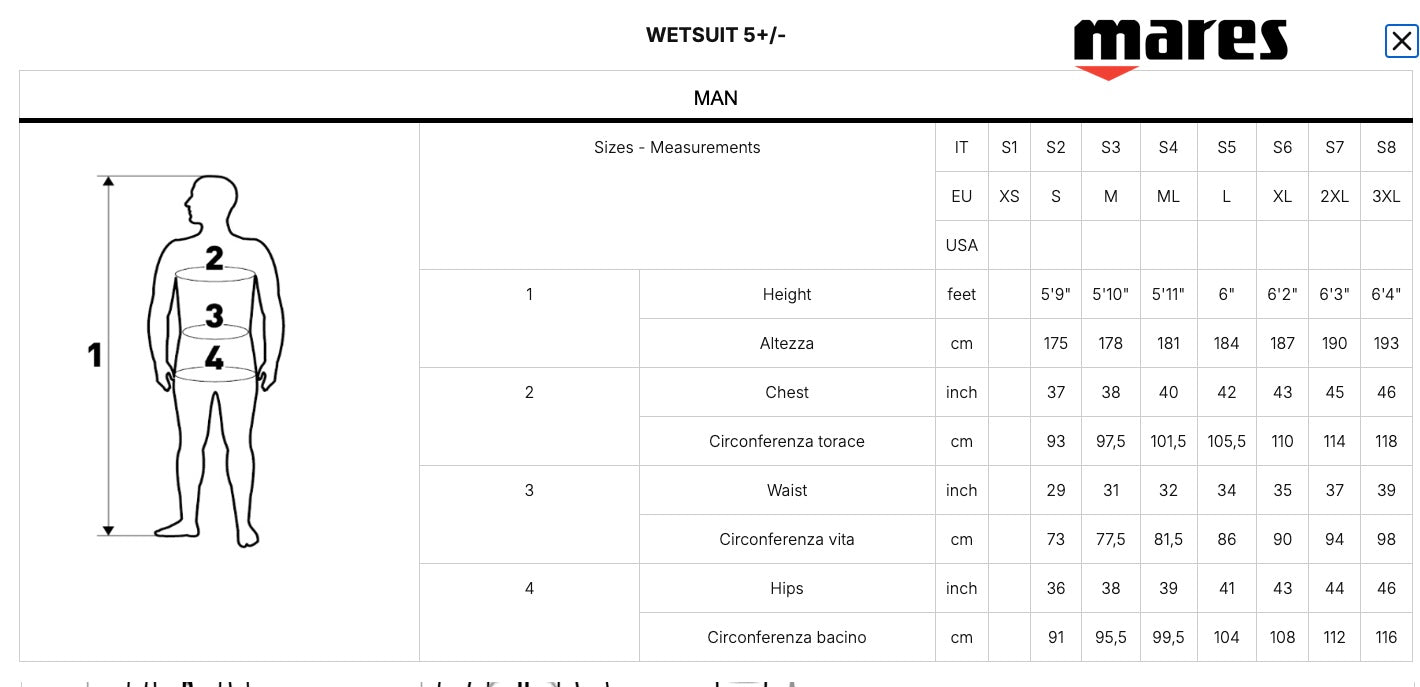This screenshot has height=687, width=1420.
Task: Select the S3 size column header
Action: pyautogui.click(x=1111, y=147)
